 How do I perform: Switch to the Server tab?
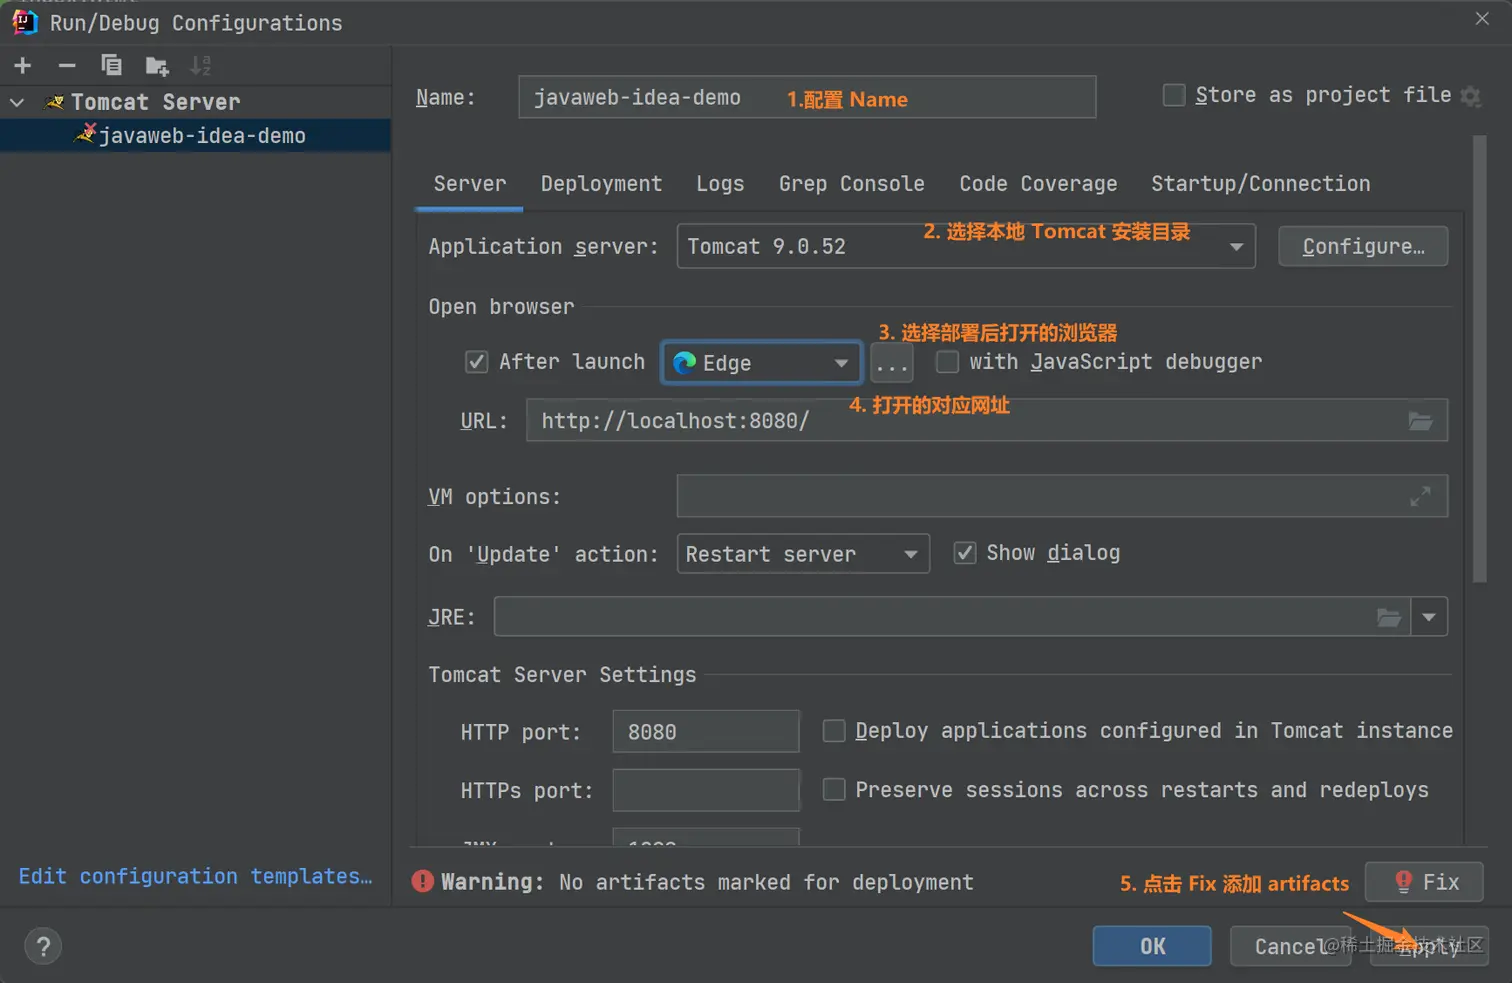(469, 184)
